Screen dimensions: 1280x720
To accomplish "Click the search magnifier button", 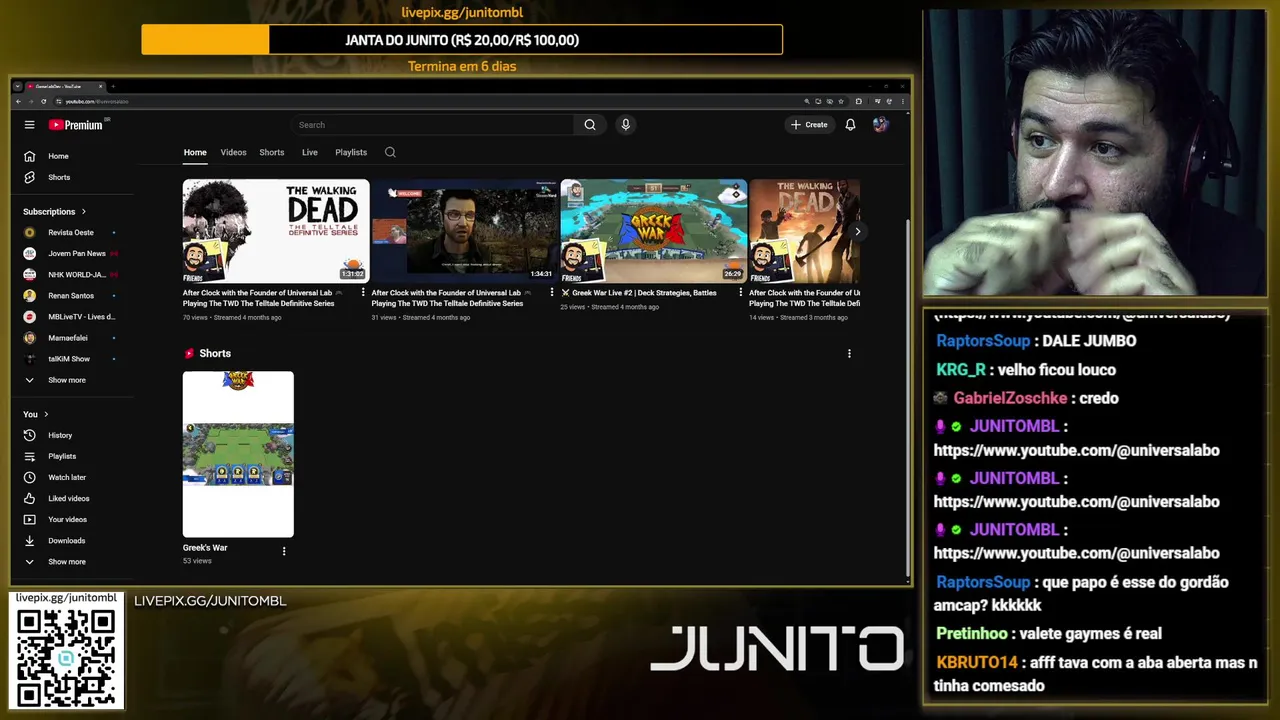I will (x=590, y=125).
